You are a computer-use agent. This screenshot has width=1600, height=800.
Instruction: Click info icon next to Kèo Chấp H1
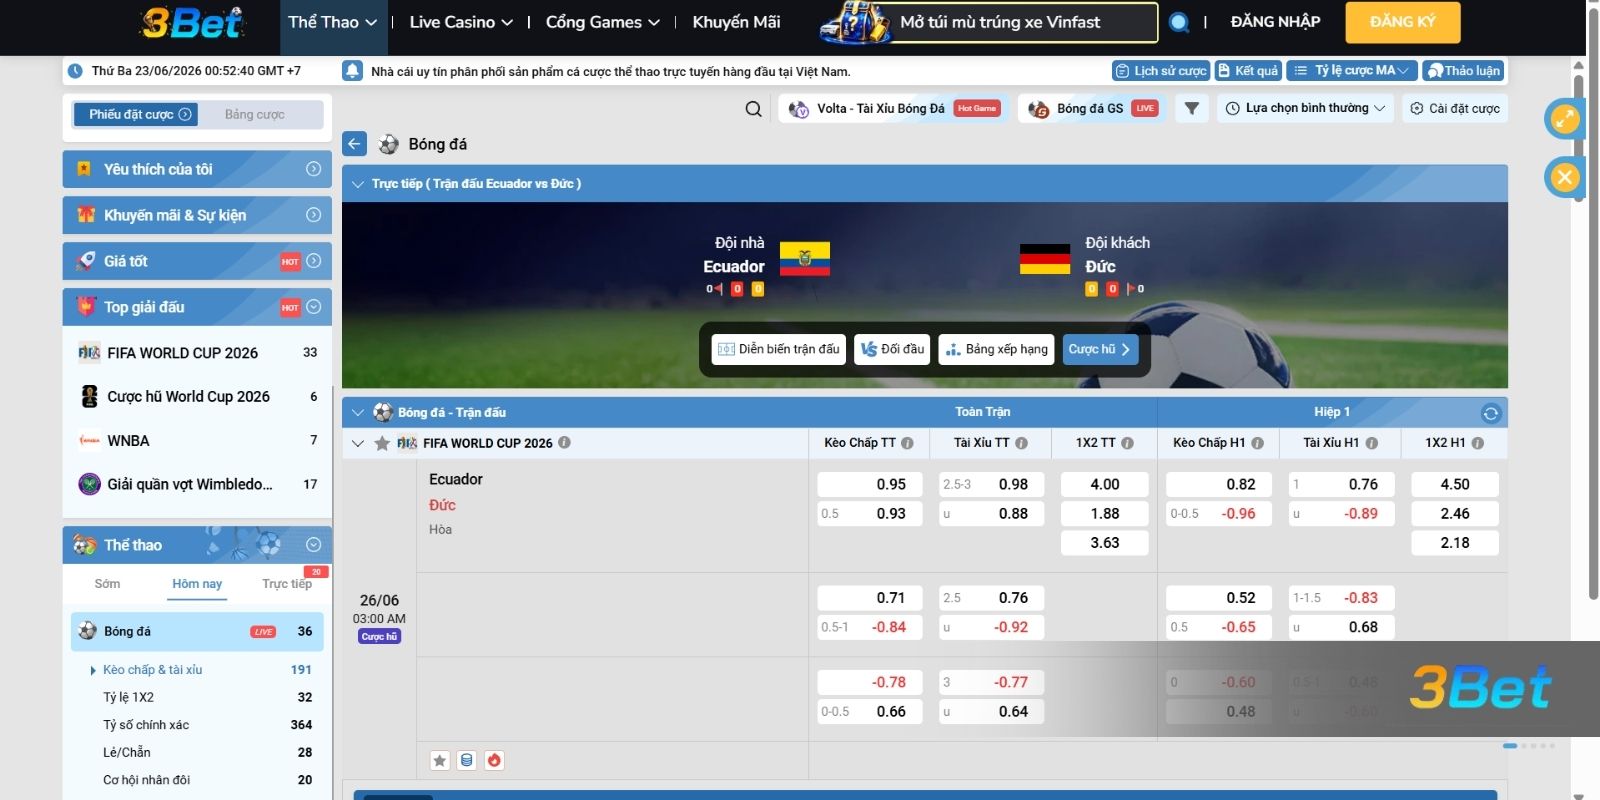tap(1257, 443)
